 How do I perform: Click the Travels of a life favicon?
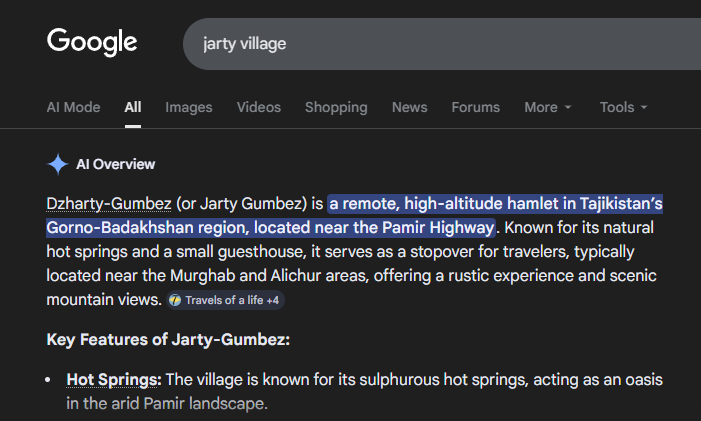tap(175, 300)
